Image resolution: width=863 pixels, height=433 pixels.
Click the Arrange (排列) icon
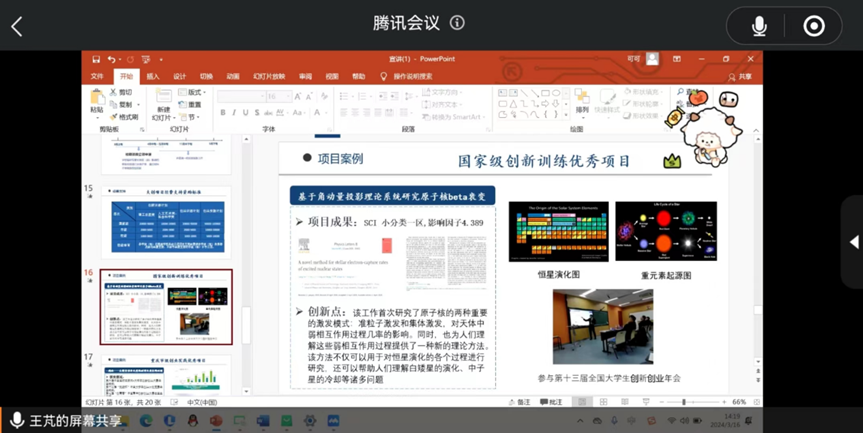582,99
